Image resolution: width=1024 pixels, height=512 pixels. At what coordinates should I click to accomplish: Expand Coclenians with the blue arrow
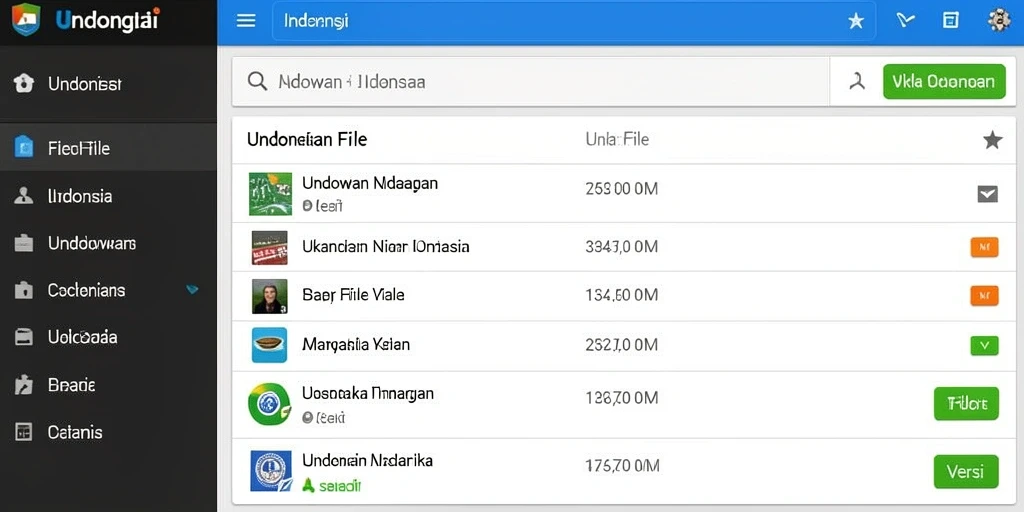pyautogui.click(x=192, y=289)
